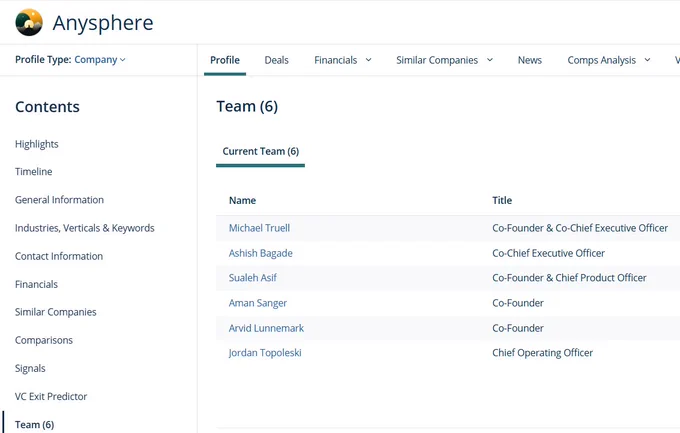Jump to Contact Information section
The width and height of the screenshot is (680, 433).
tap(59, 256)
